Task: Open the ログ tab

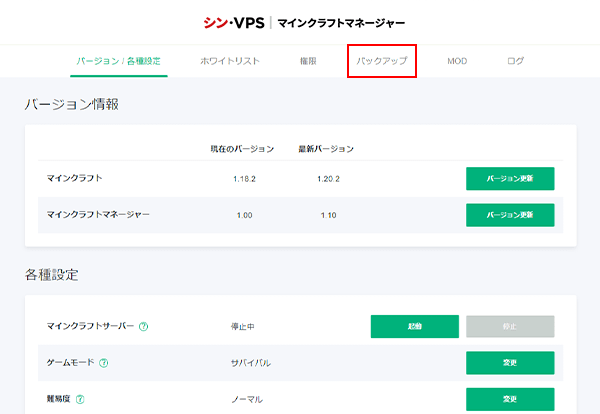Action: pos(515,61)
